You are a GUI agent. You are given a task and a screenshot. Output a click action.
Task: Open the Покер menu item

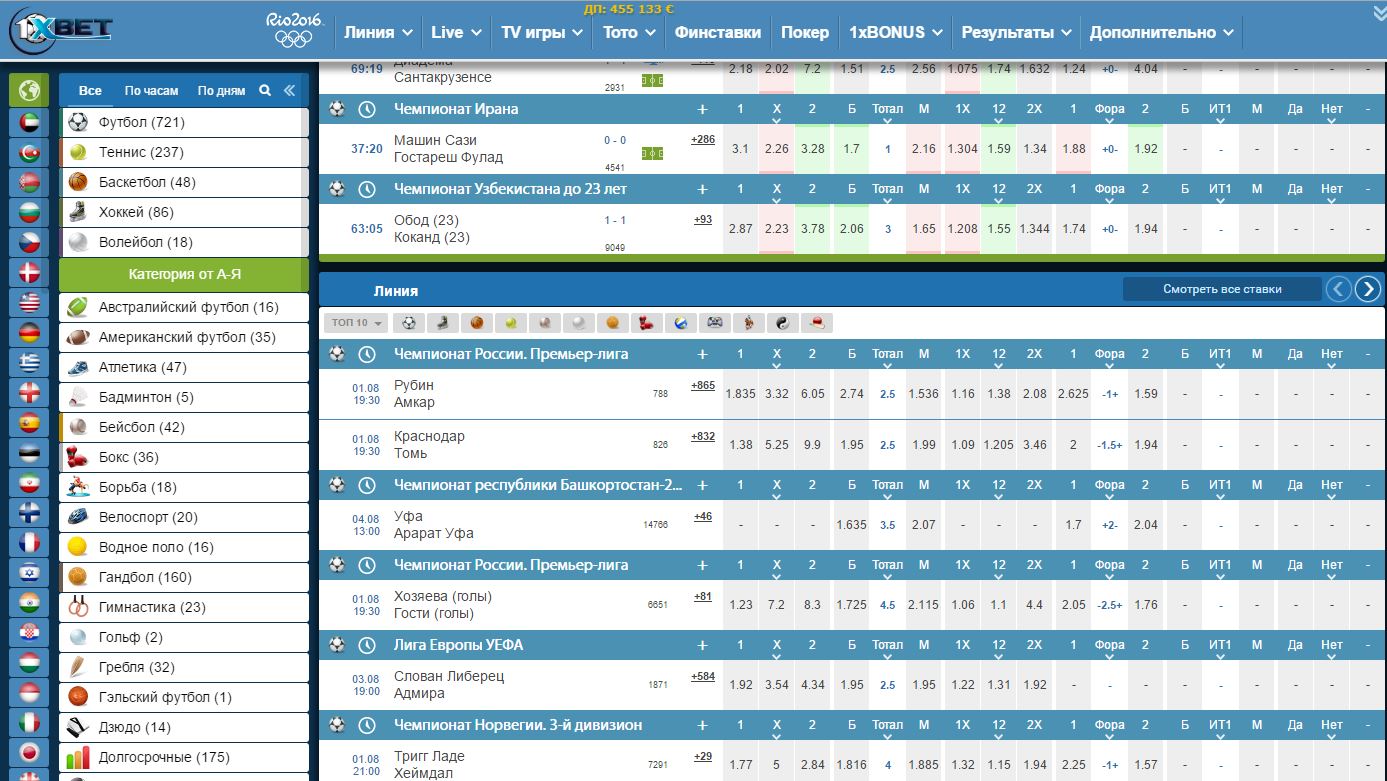coord(805,31)
